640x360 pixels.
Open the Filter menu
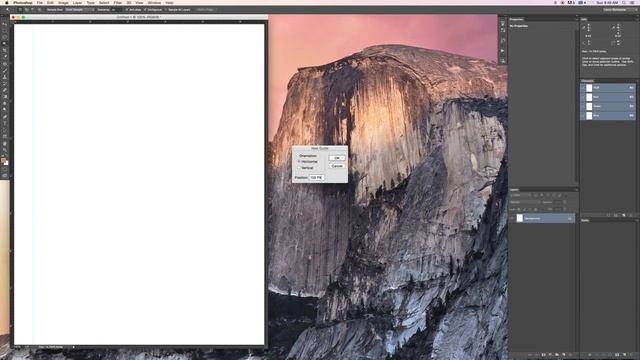[x=118, y=2]
